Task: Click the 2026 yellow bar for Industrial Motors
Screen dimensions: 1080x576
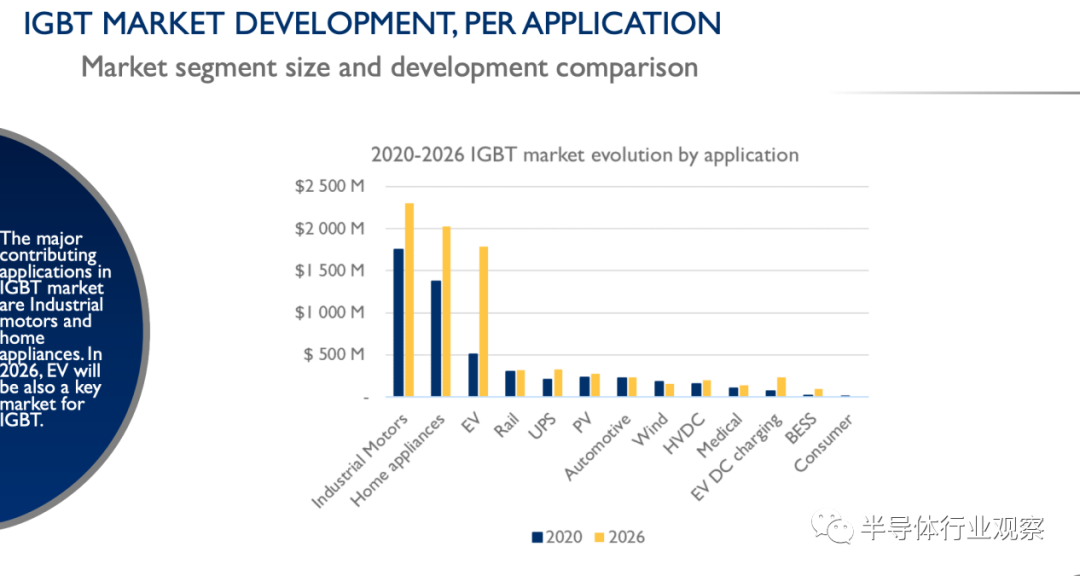Action: 409,300
